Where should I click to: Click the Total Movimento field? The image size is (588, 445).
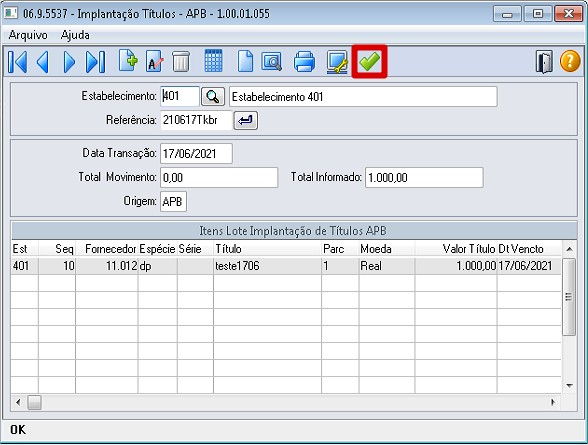pos(219,177)
